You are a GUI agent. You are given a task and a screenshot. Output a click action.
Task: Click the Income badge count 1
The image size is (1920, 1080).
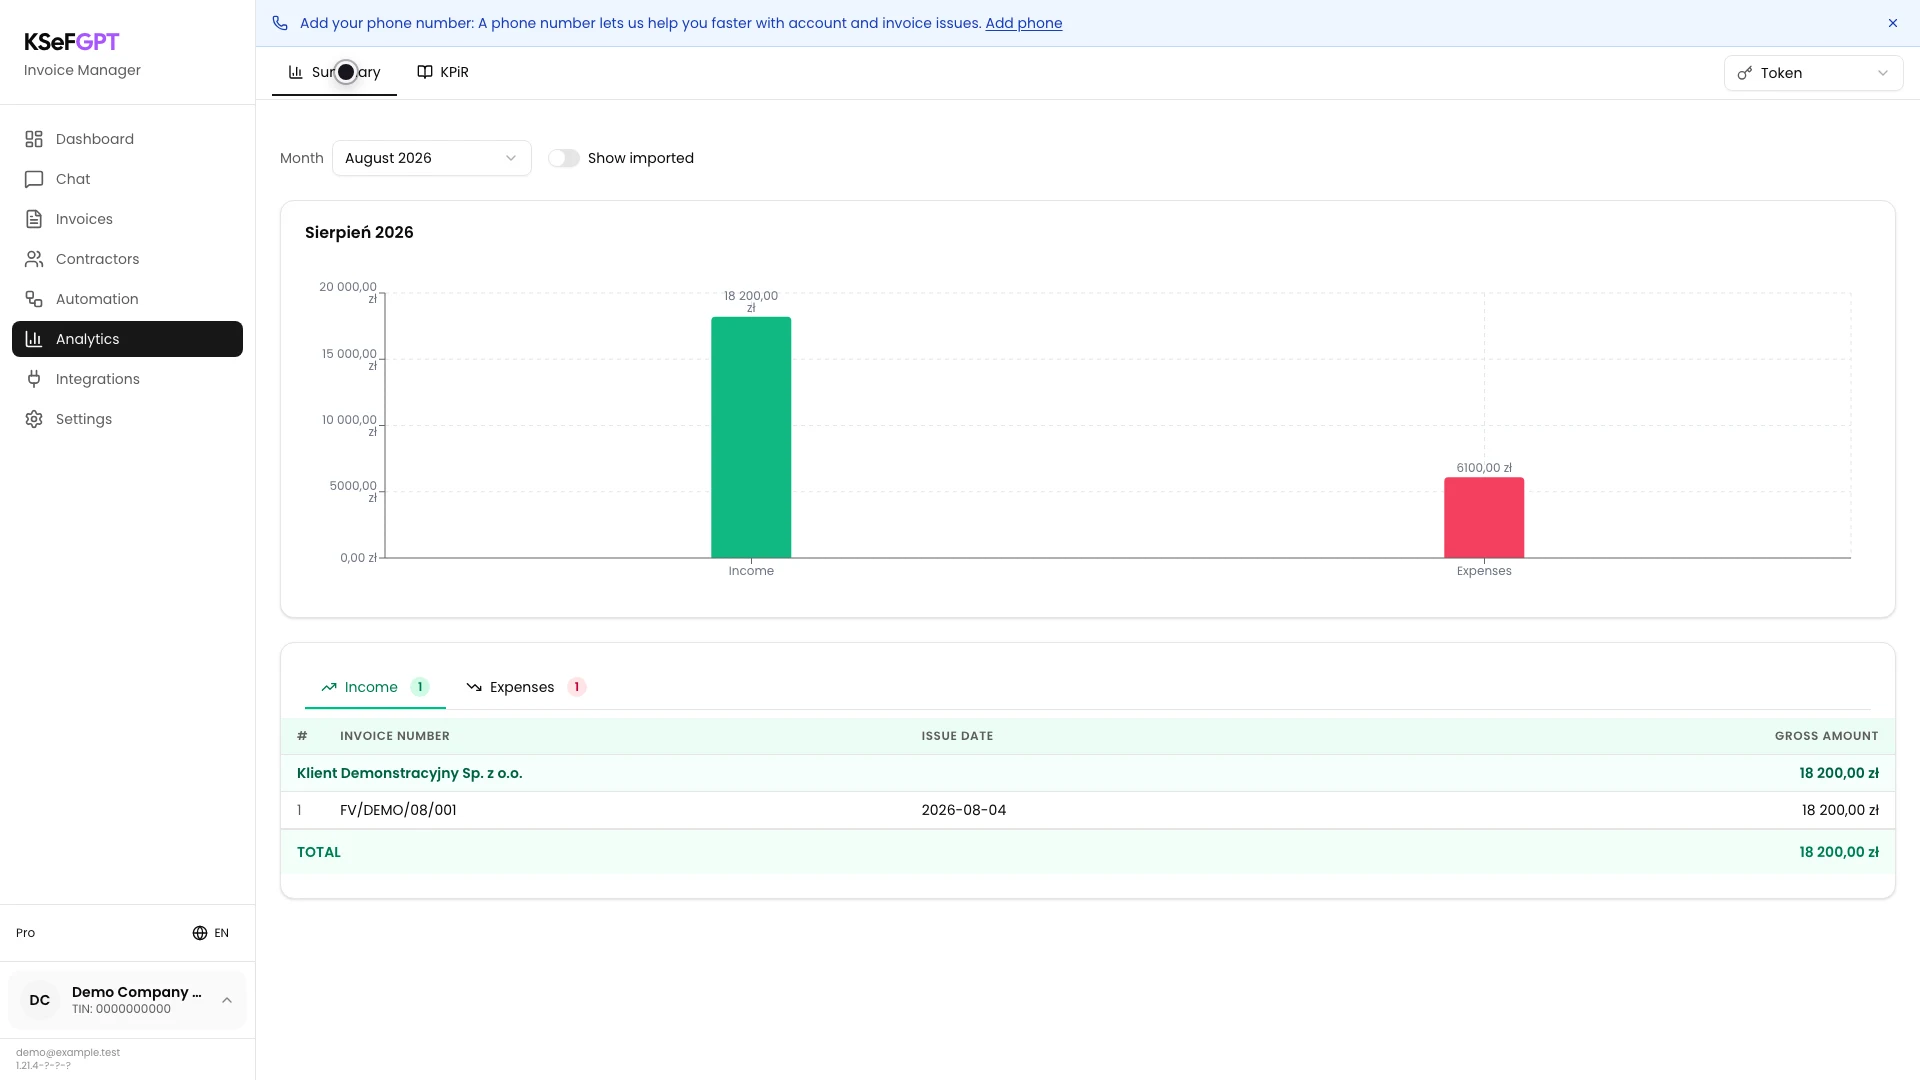420,687
